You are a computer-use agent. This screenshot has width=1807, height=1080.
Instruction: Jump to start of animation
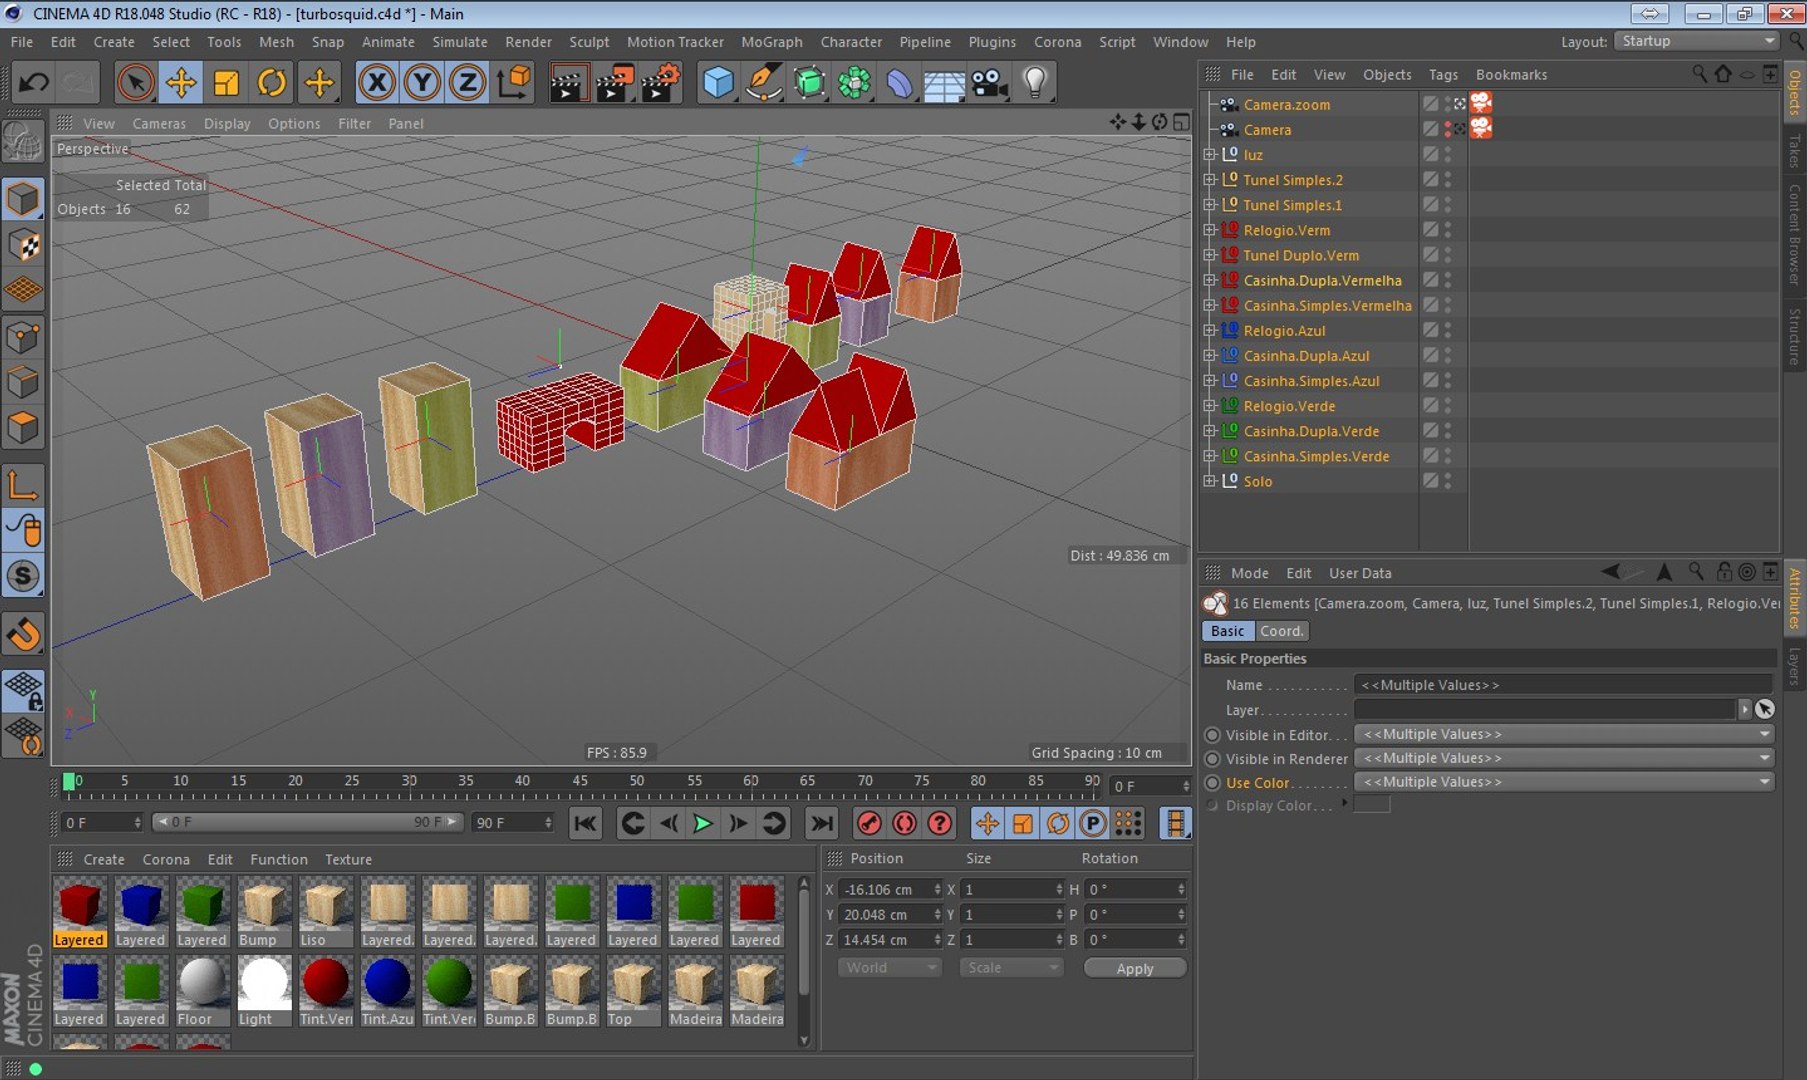(586, 823)
